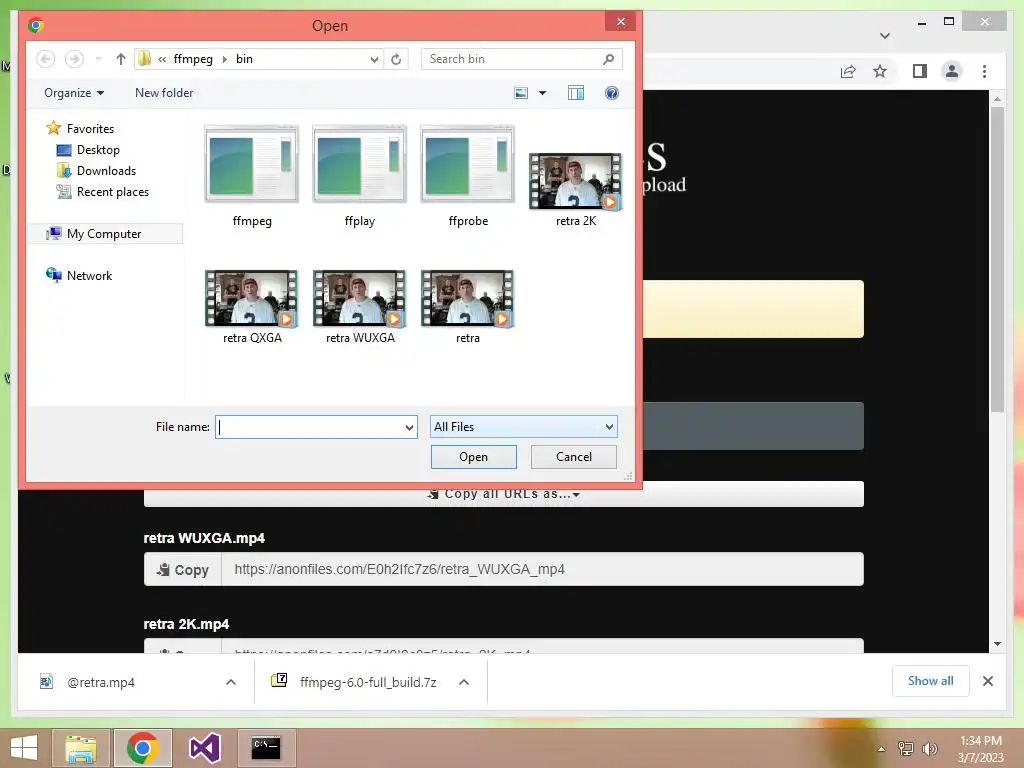Refresh the bin folder listing
The width and height of the screenshot is (1024, 768).
pos(396,59)
